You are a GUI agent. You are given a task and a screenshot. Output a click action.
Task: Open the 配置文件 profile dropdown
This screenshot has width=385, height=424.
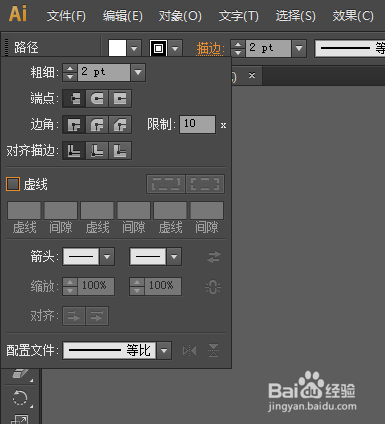point(164,351)
